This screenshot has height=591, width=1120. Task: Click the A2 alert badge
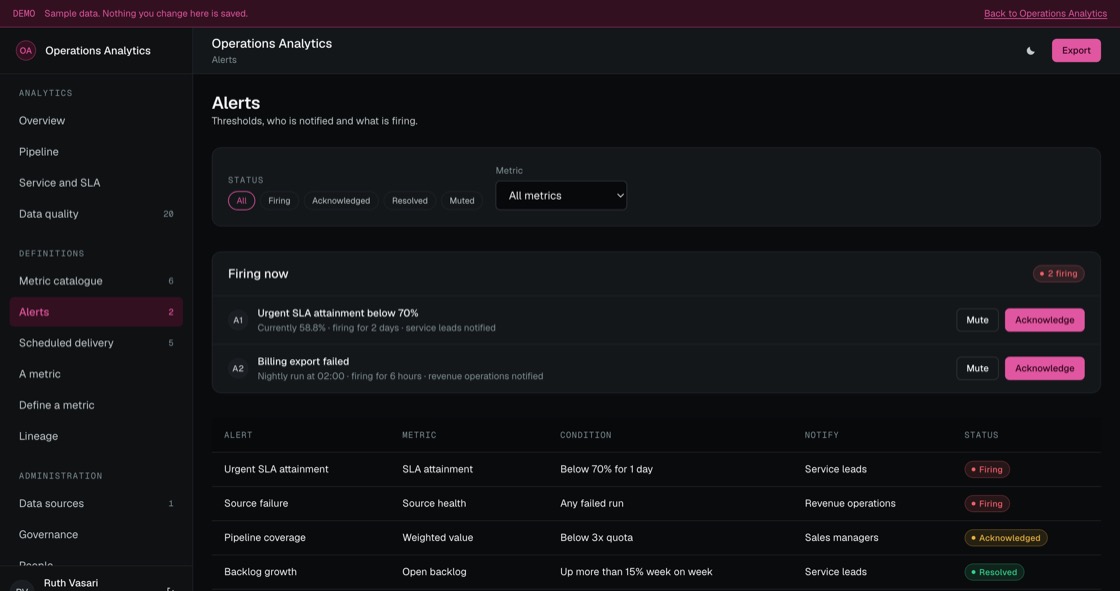pos(238,369)
